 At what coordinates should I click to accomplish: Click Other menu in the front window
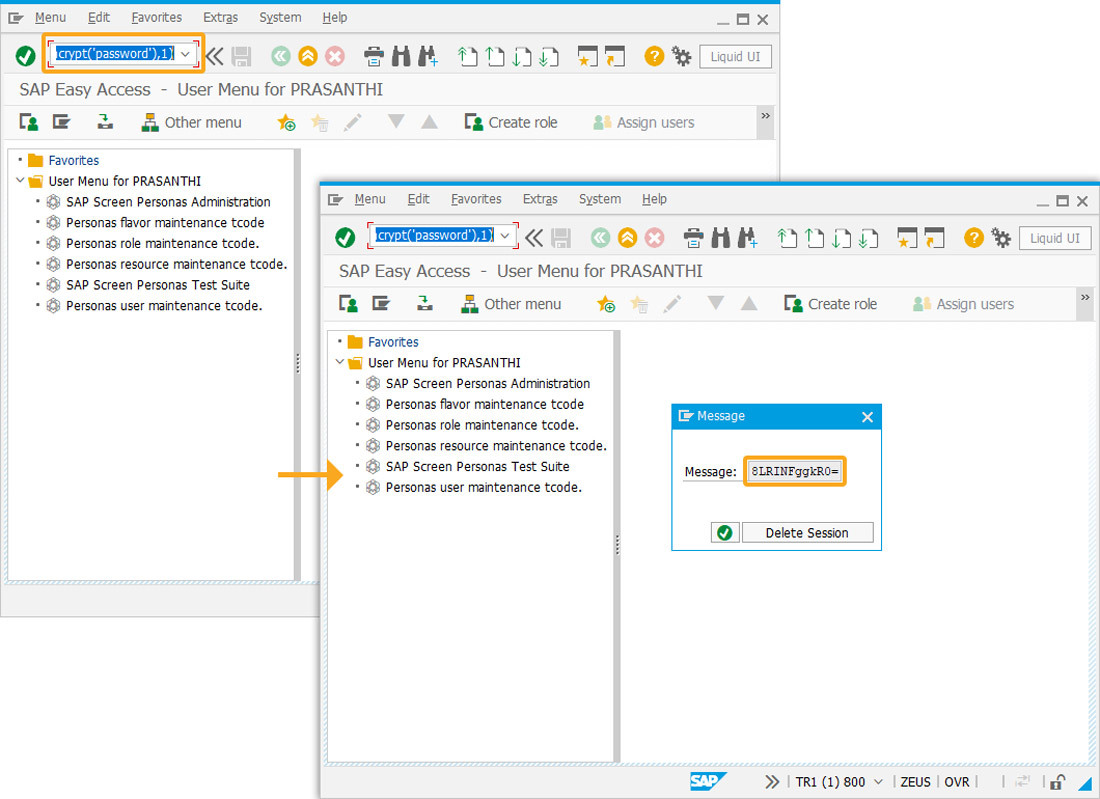click(511, 304)
